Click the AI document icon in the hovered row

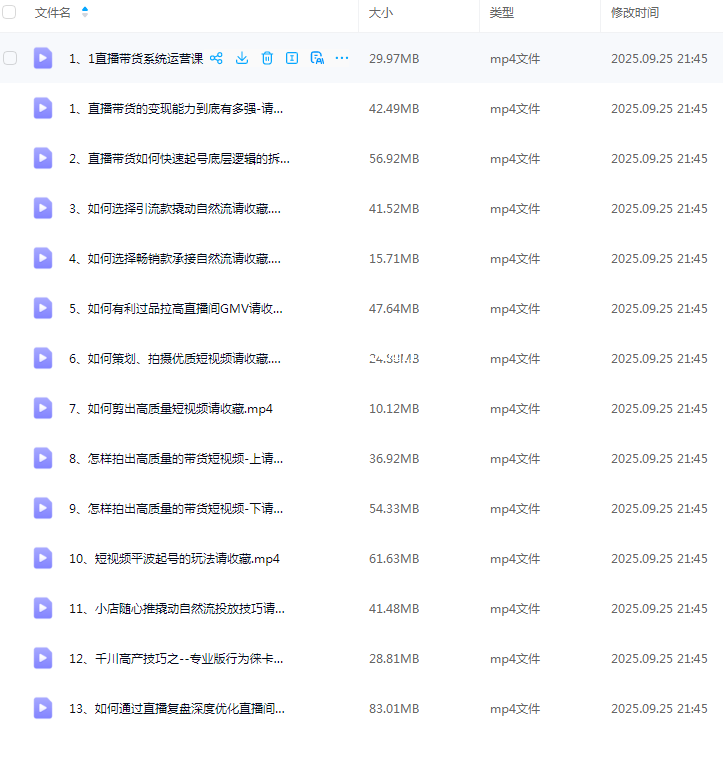[317, 58]
